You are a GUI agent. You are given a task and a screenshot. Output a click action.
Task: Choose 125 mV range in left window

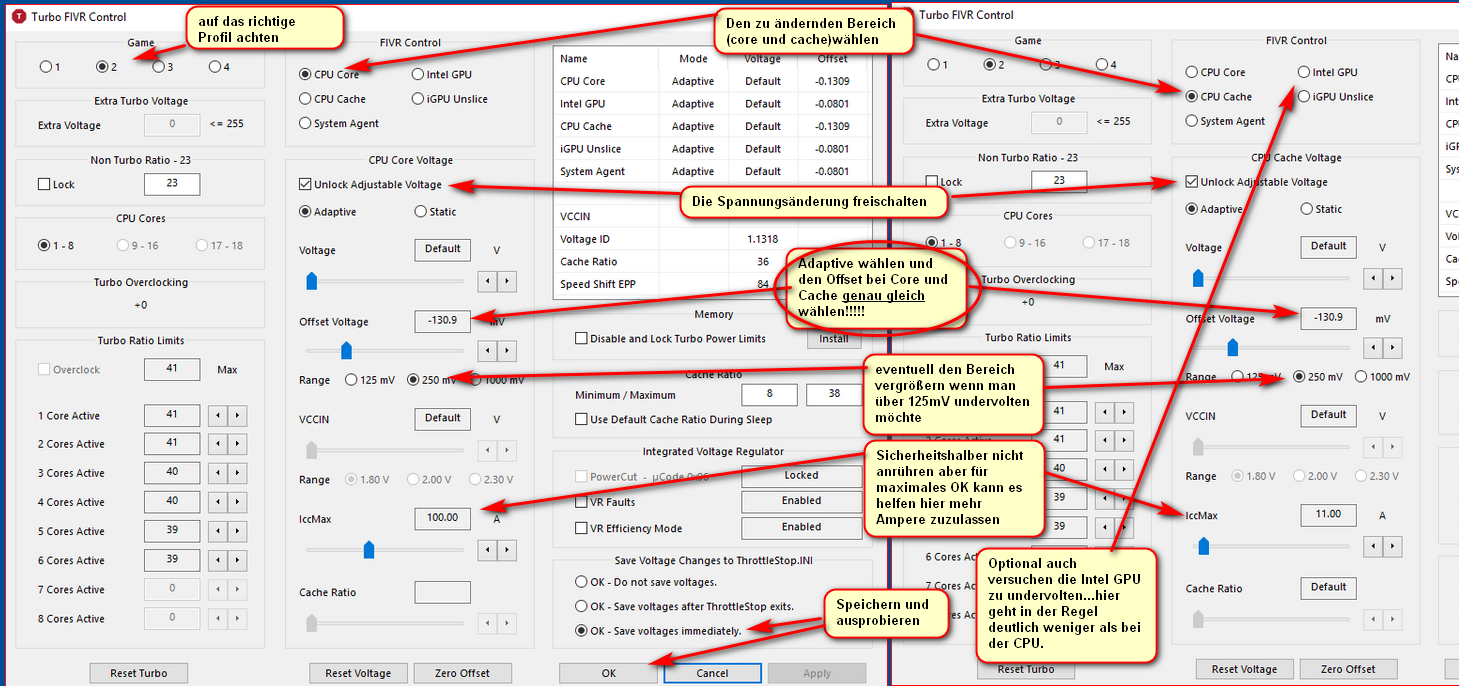[x=351, y=380]
